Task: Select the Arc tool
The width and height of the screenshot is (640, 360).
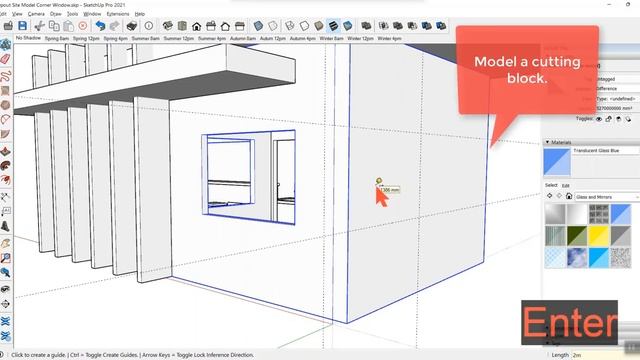Action: (5, 120)
